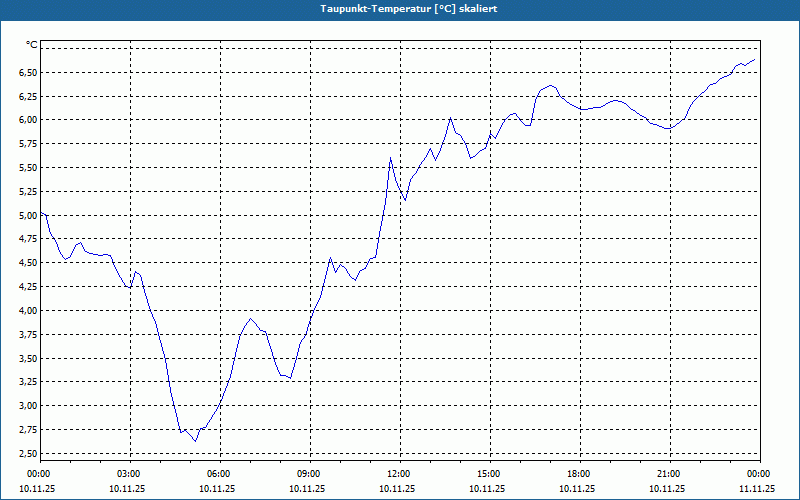Click the '10.11.25' date under 15:00
Screen dimensions: 800x500
487,488
